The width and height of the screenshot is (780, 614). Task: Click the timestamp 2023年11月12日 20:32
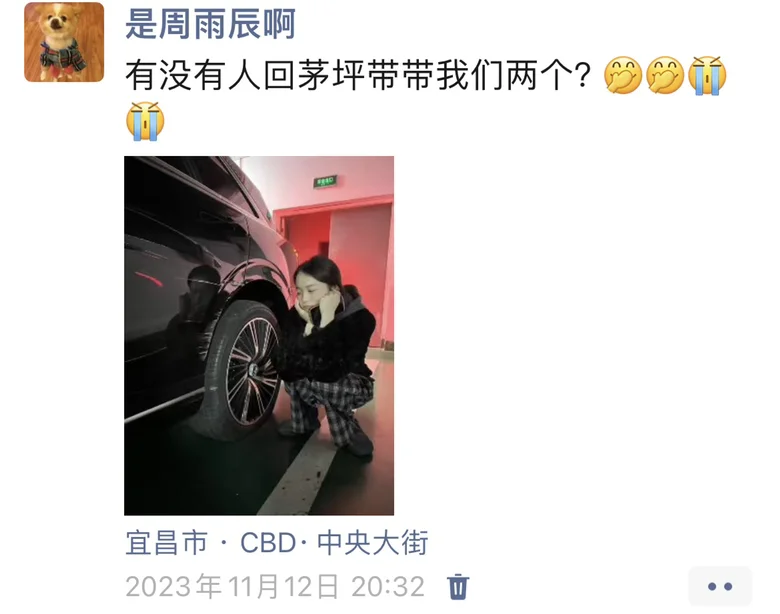275,586
